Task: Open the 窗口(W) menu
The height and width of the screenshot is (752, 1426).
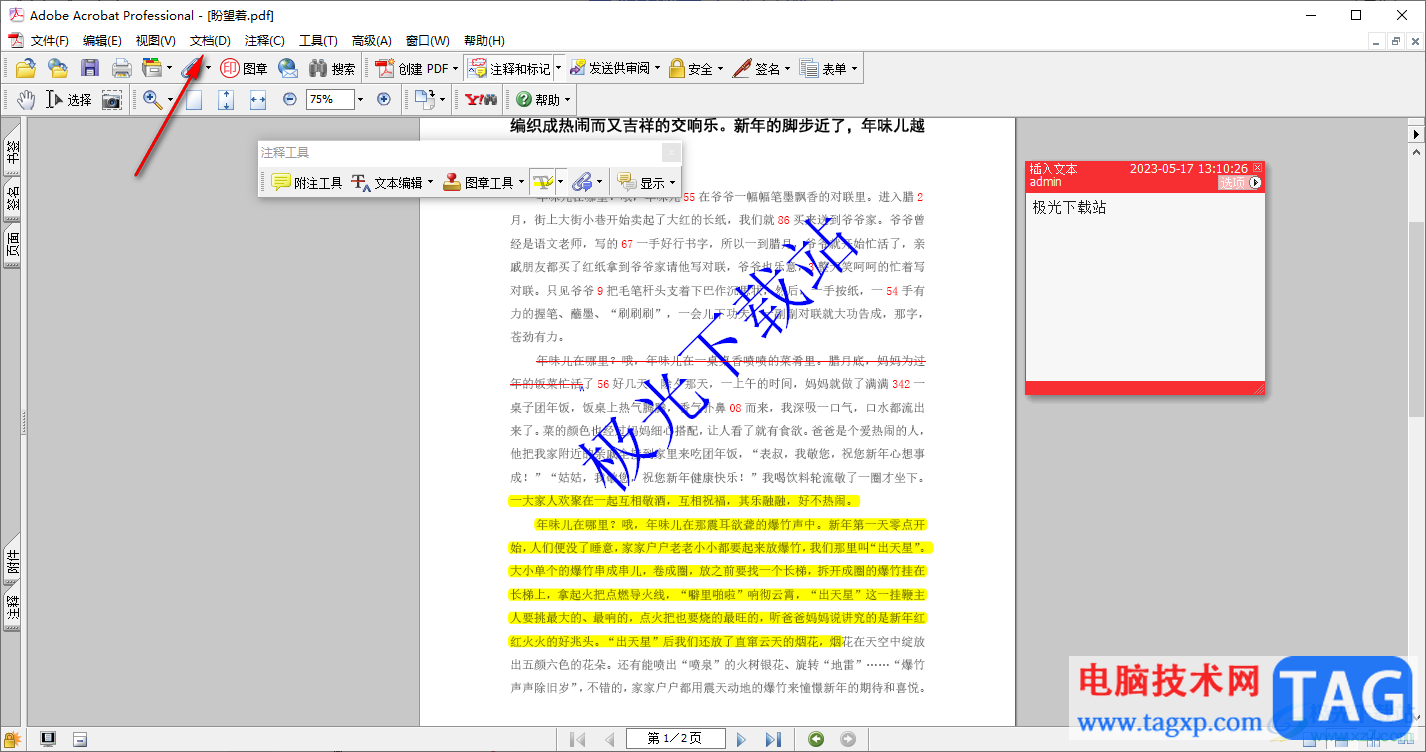Action: tap(428, 41)
